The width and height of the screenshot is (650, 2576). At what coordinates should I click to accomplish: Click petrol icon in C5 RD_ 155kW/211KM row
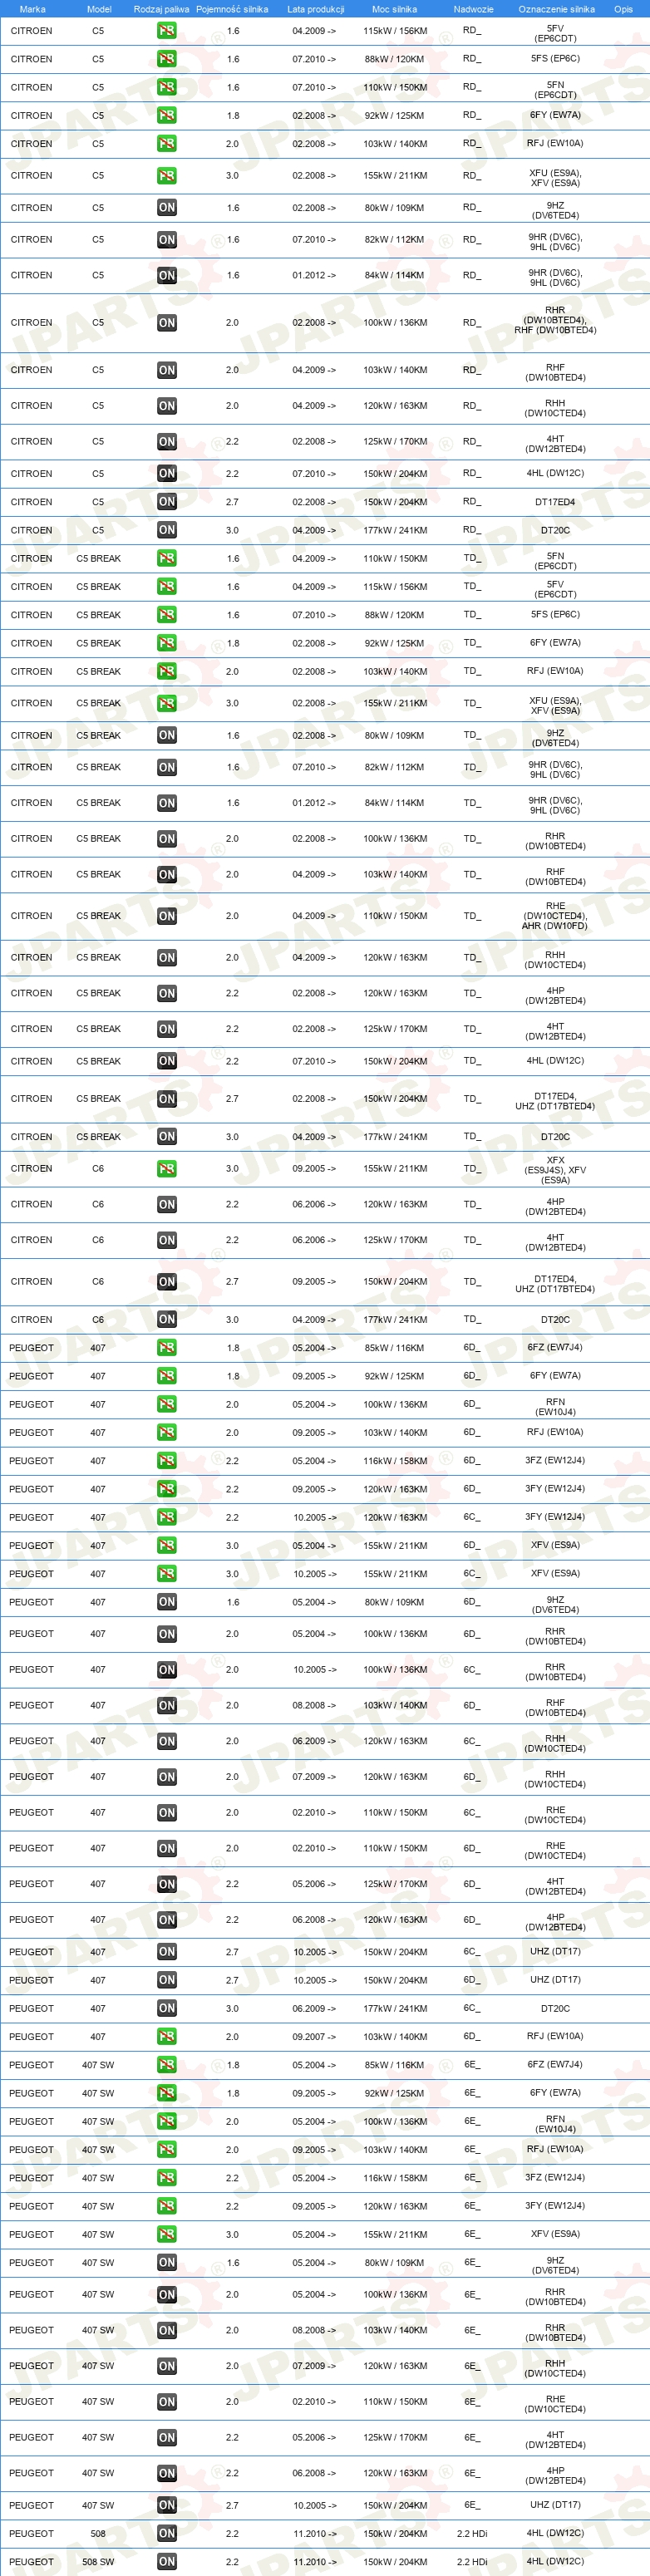[167, 176]
